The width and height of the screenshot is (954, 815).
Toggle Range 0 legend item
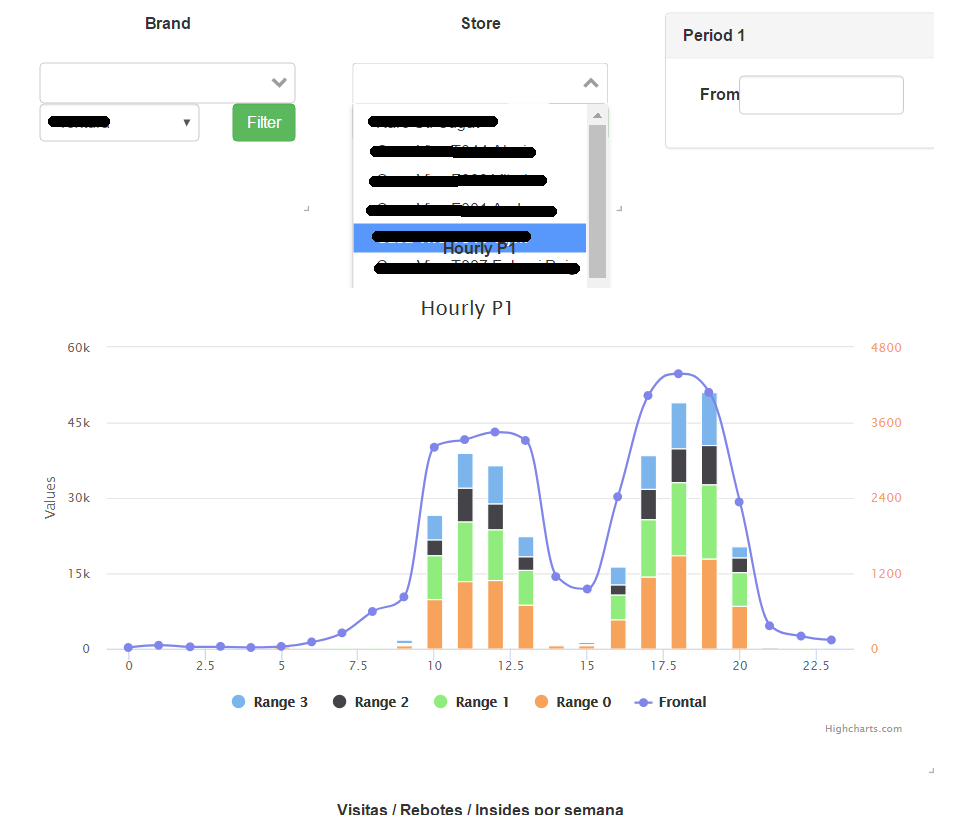[573, 702]
